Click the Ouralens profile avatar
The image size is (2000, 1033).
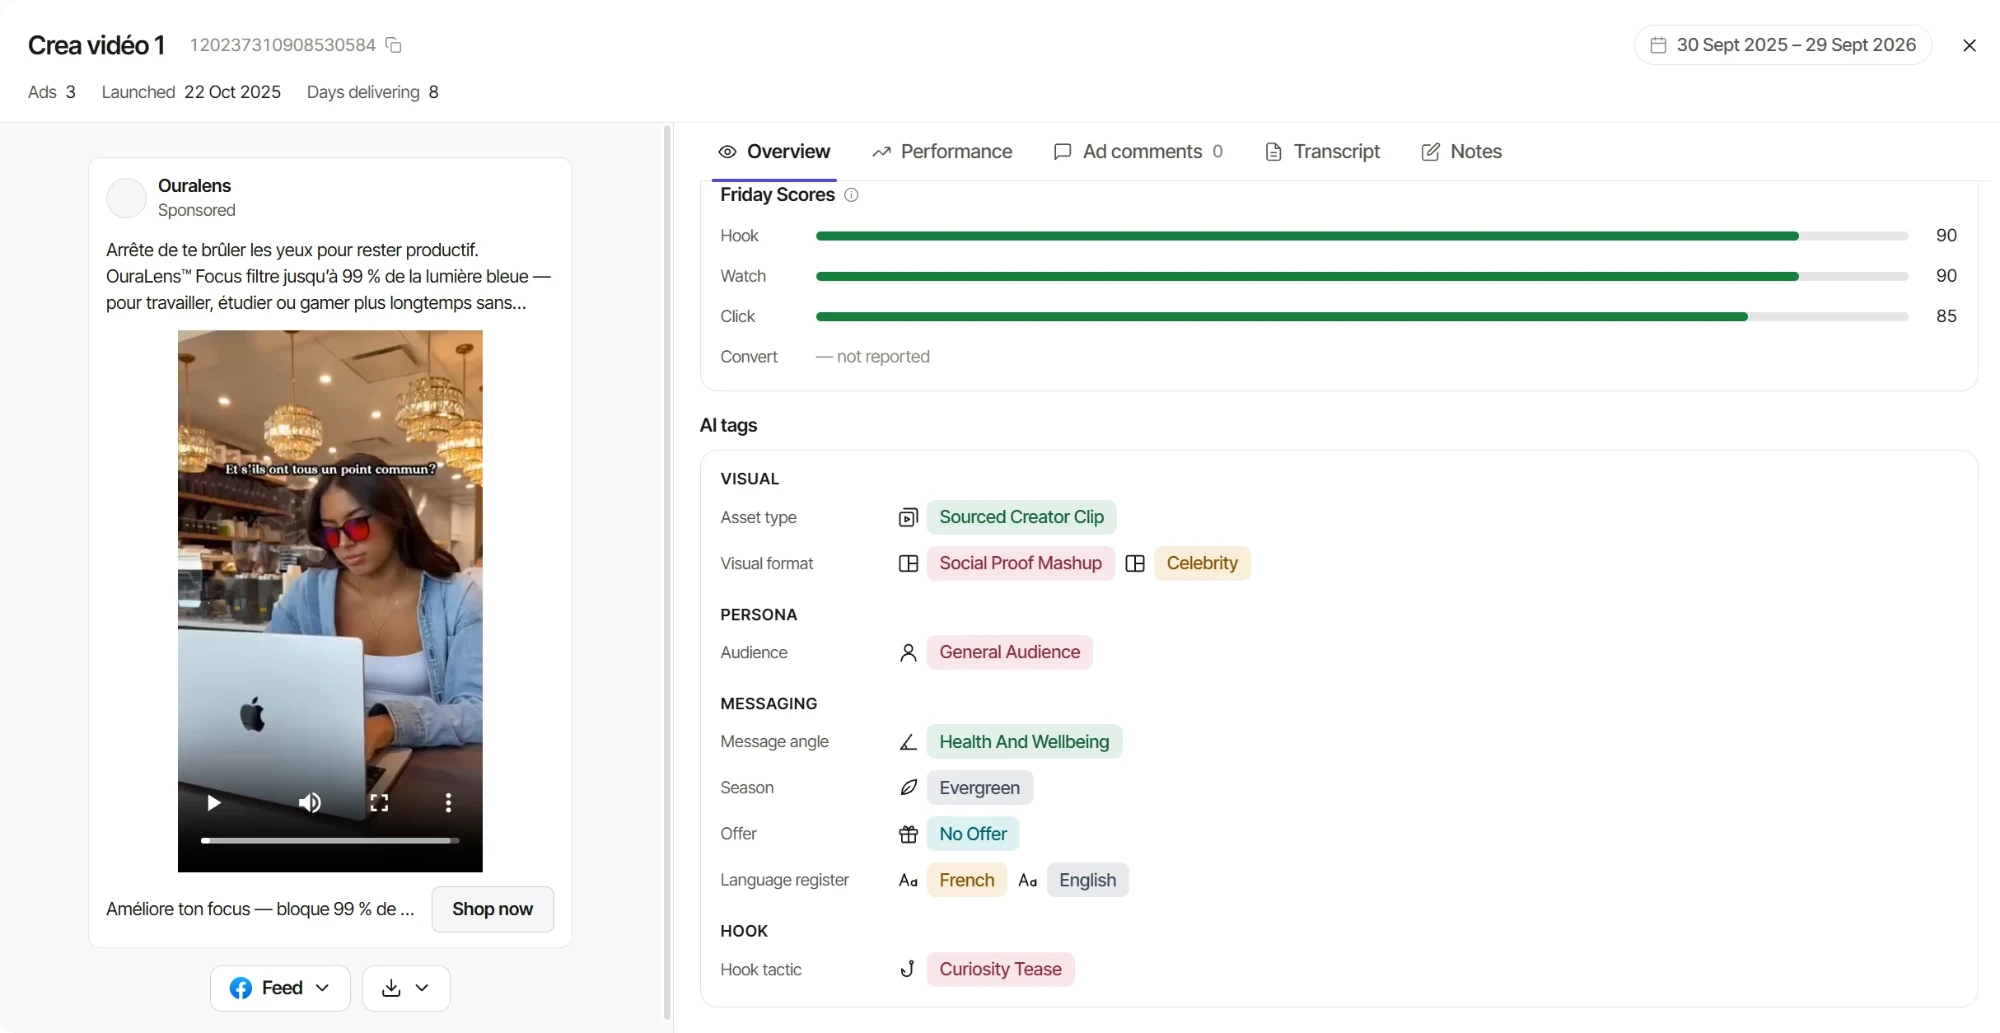click(126, 198)
